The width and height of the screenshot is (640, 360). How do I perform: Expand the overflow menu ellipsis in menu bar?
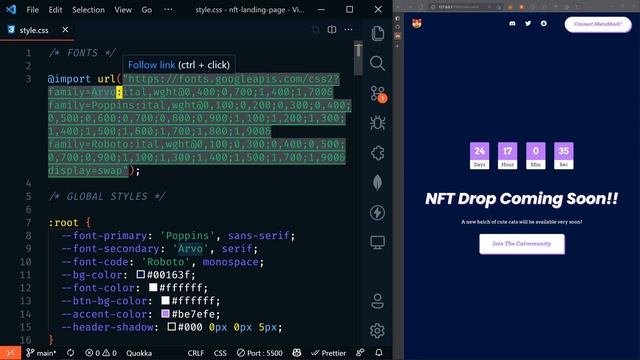coord(168,10)
